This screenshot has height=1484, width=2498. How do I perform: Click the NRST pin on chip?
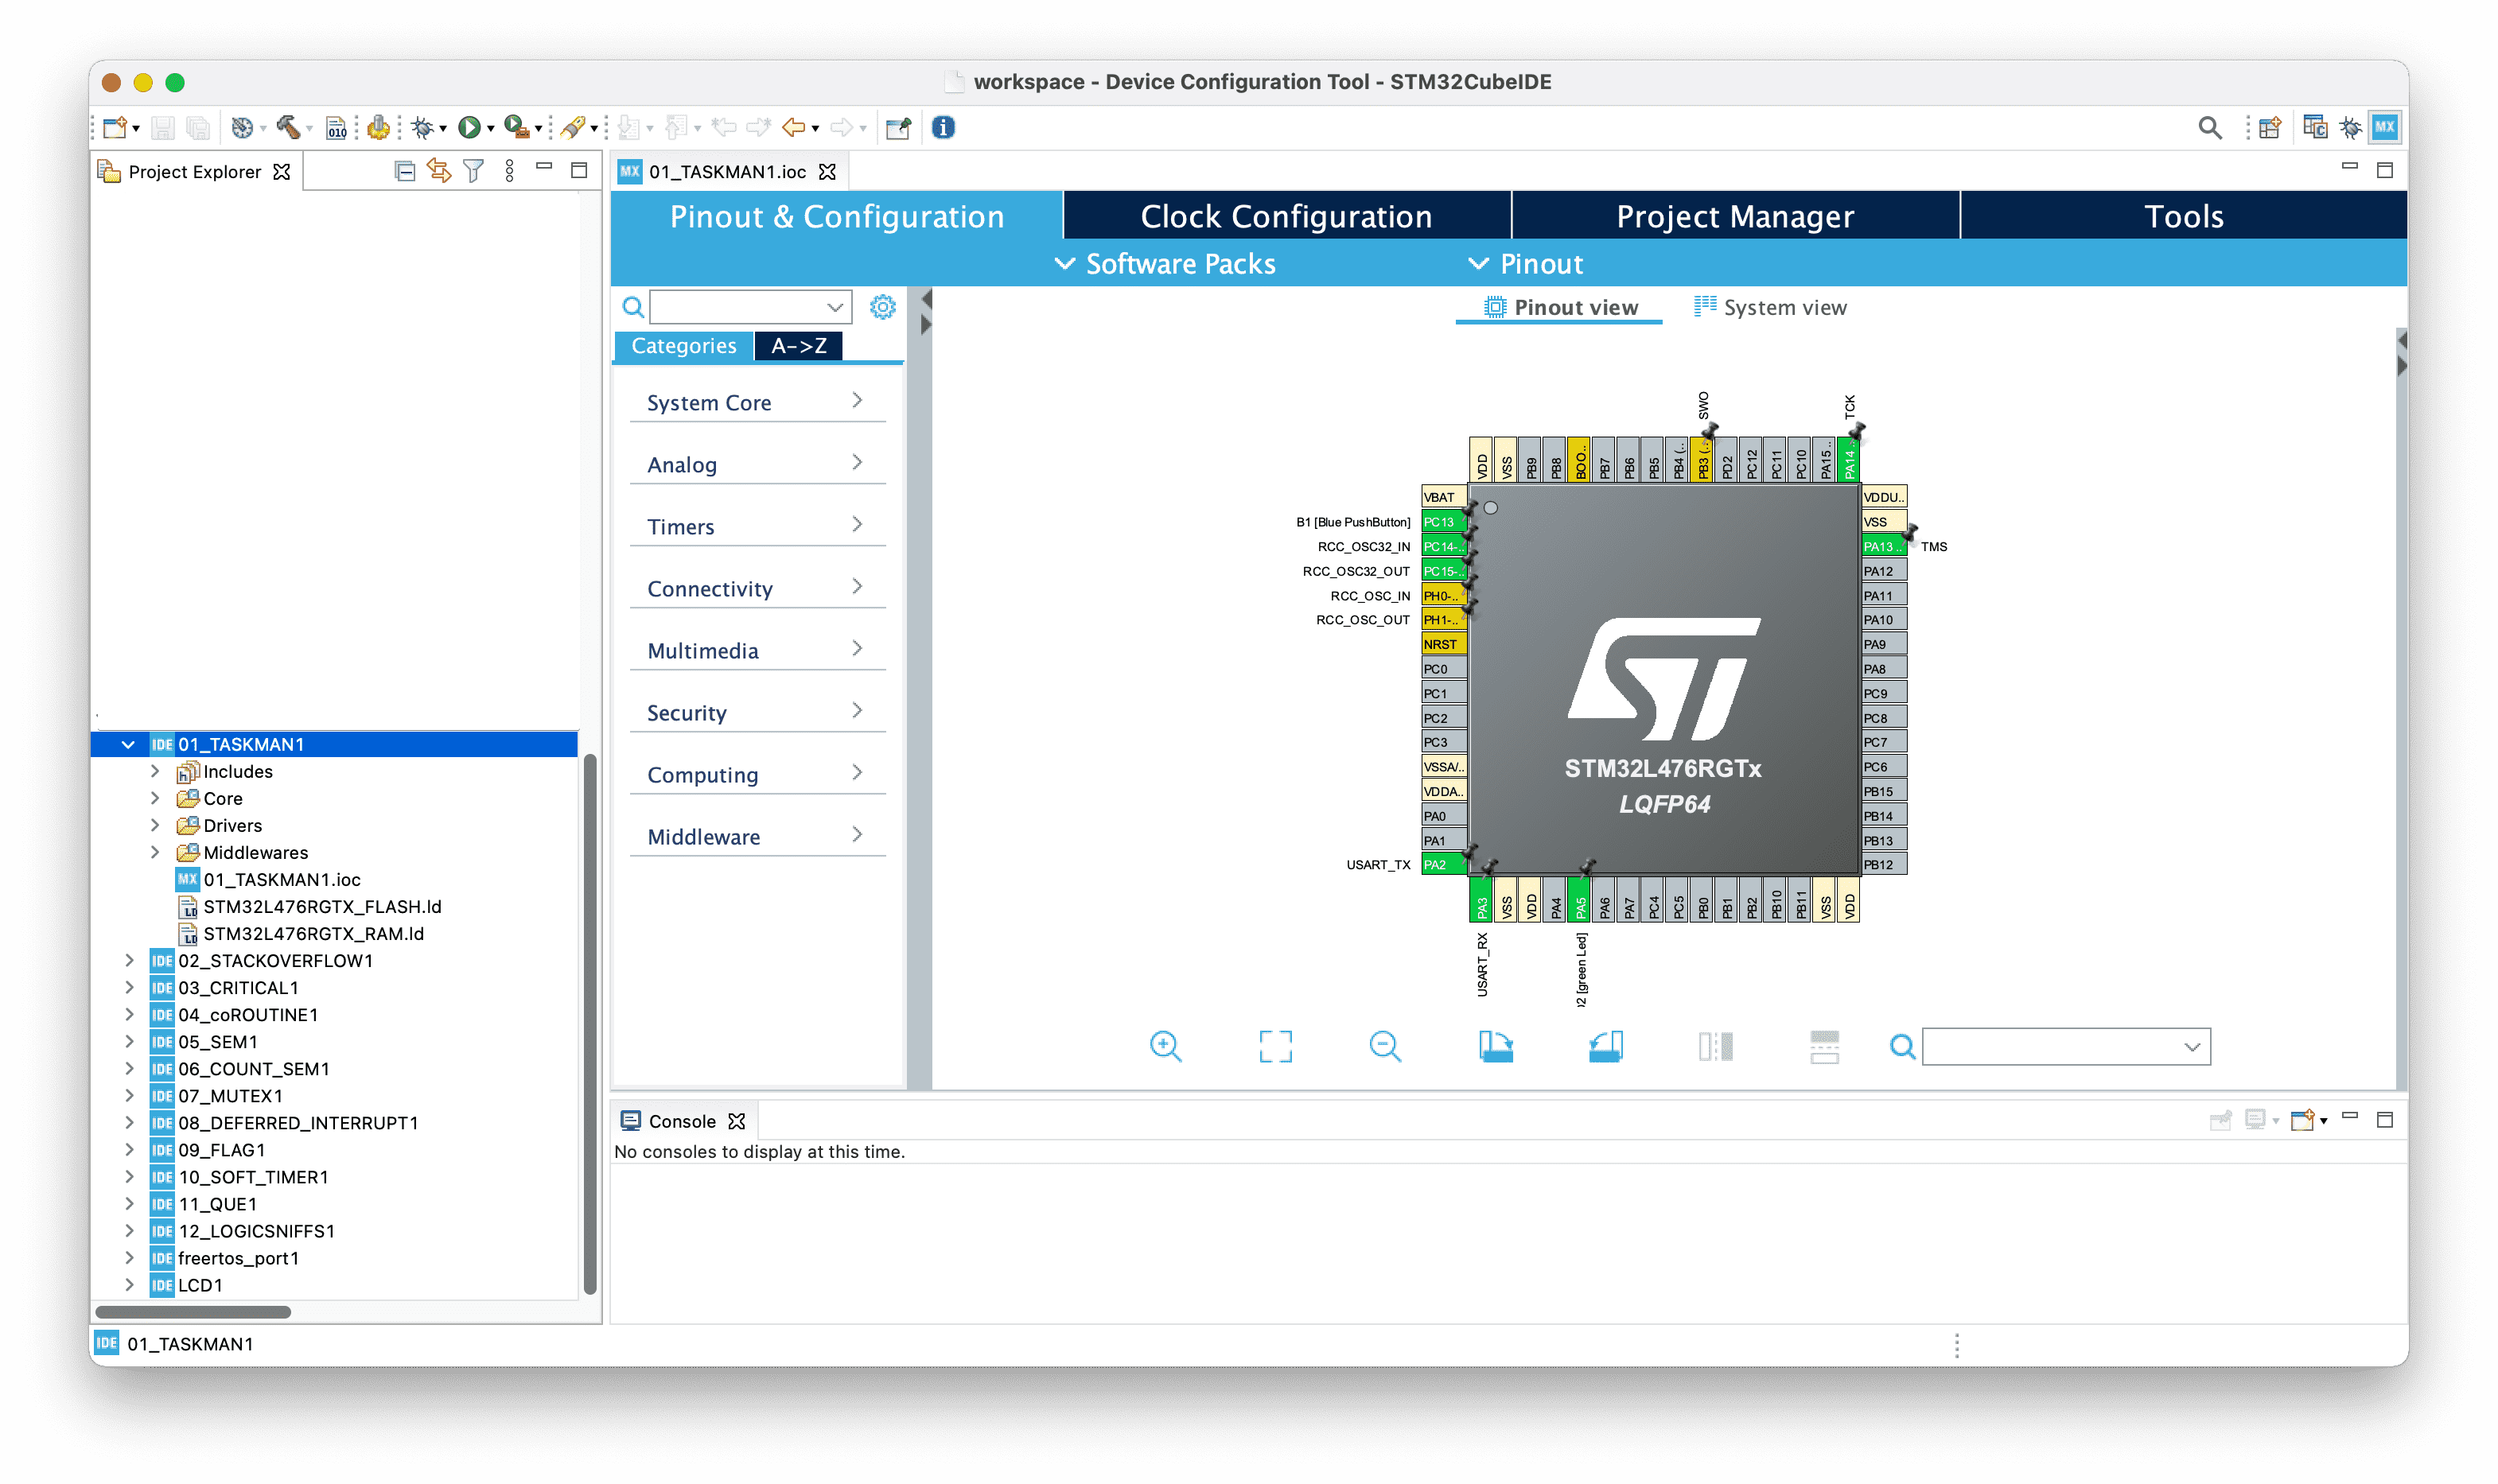click(x=1443, y=644)
